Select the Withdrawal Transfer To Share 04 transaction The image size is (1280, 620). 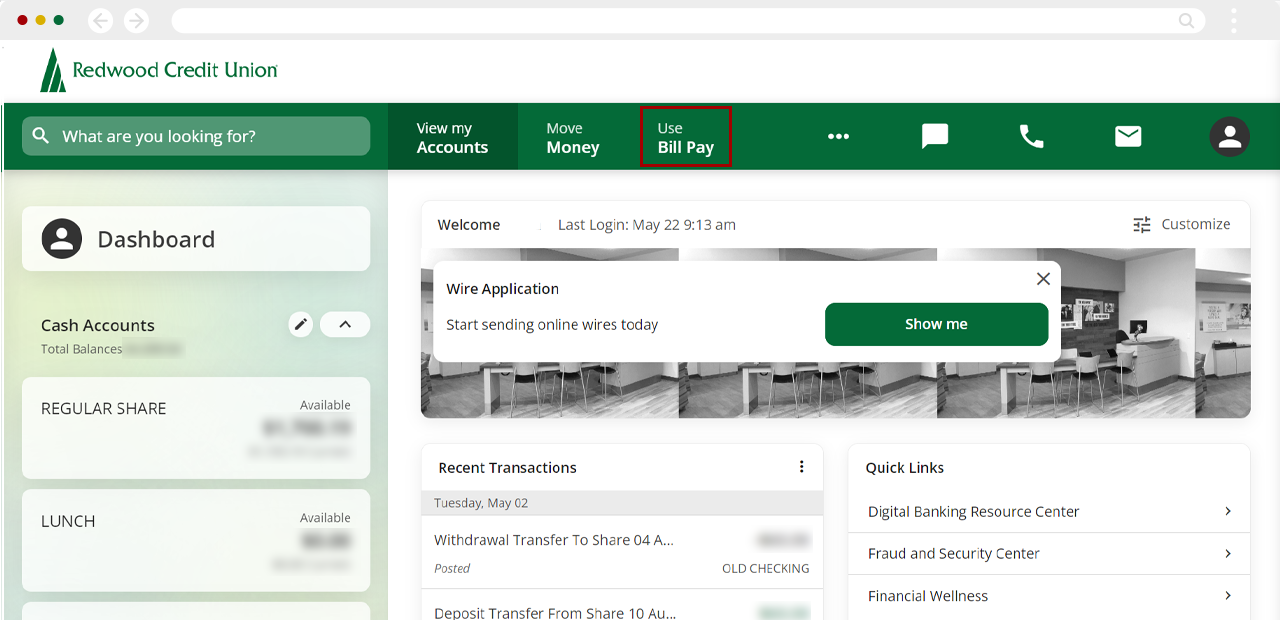coord(622,552)
